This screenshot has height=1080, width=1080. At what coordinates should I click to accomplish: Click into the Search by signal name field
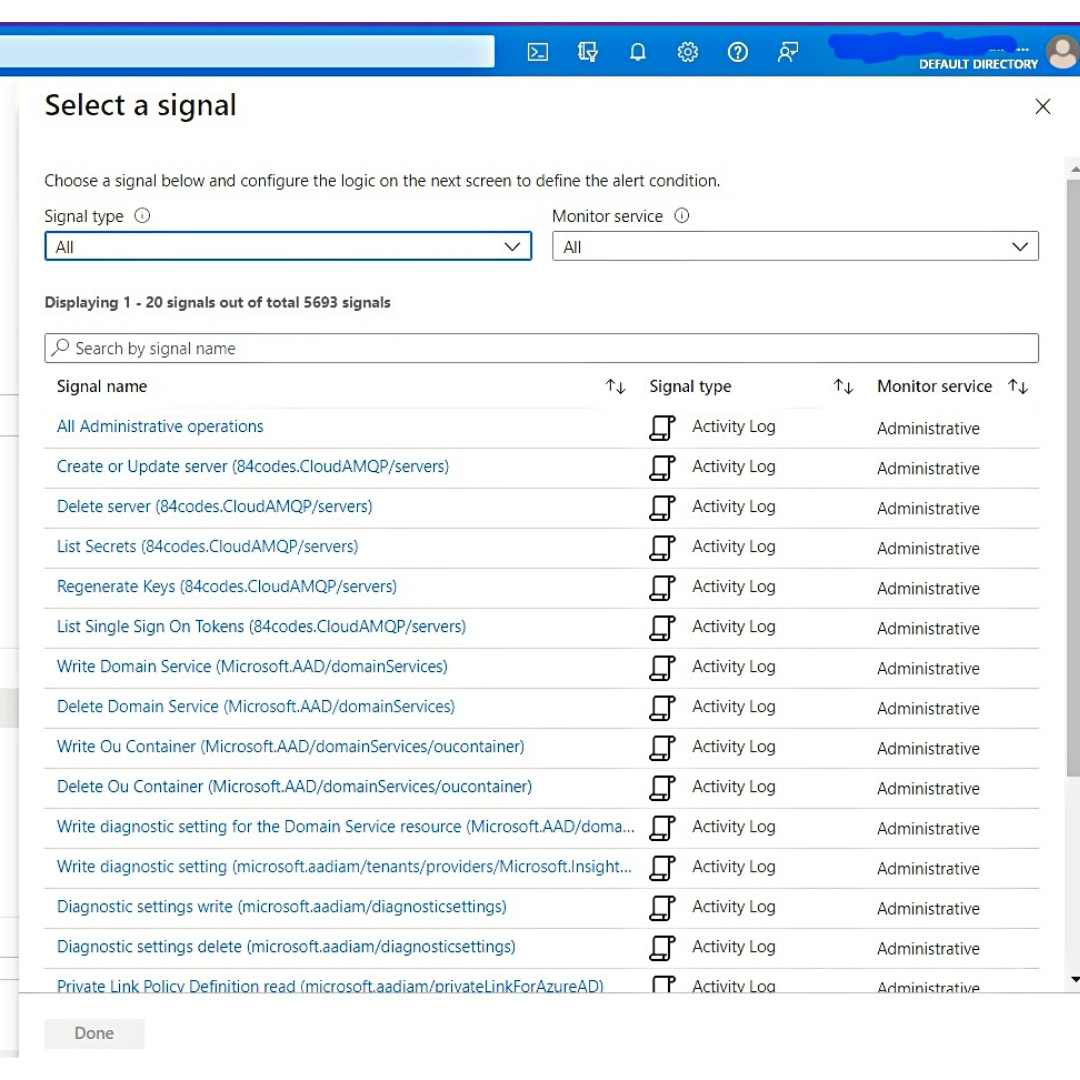click(x=541, y=348)
